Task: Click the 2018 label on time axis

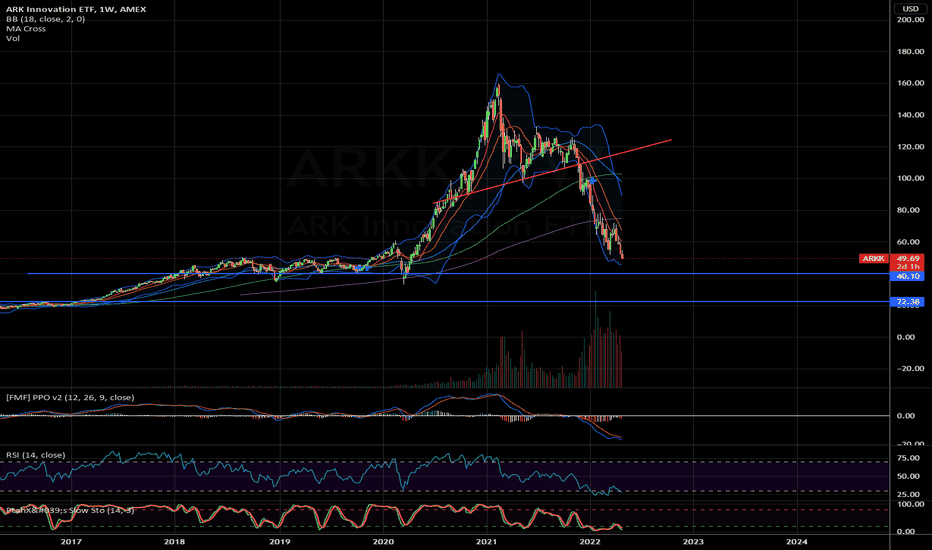Action: 174,542
